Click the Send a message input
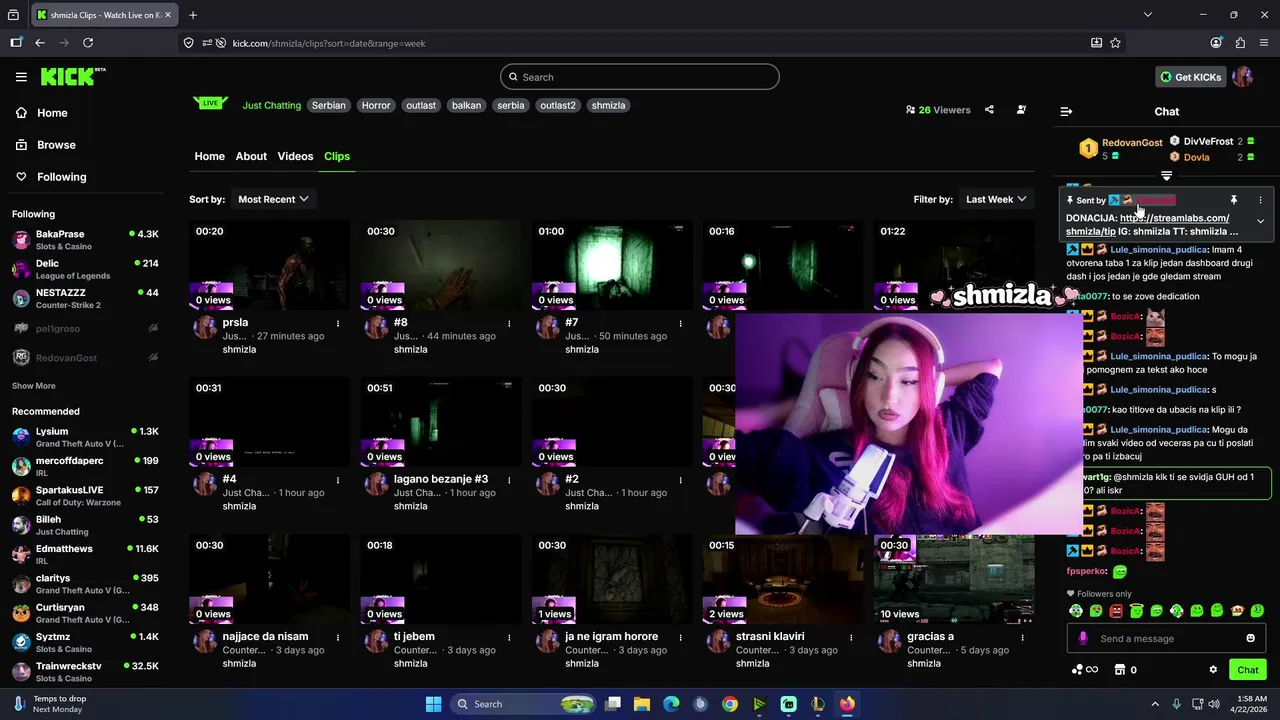The width and height of the screenshot is (1280, 720). pyautogui.click(x=1166, y=639)
